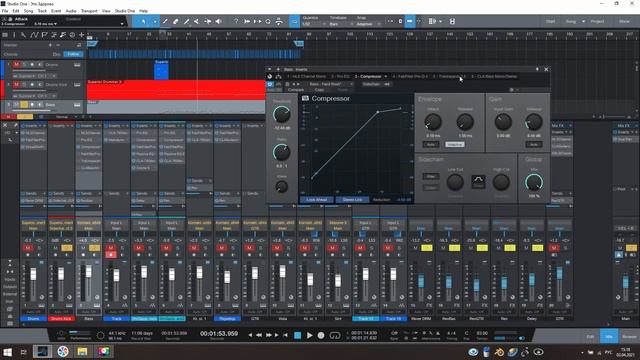This screenshot has height=360, width=640.
Task: Open the Audio menu
Action: point(71,11)
